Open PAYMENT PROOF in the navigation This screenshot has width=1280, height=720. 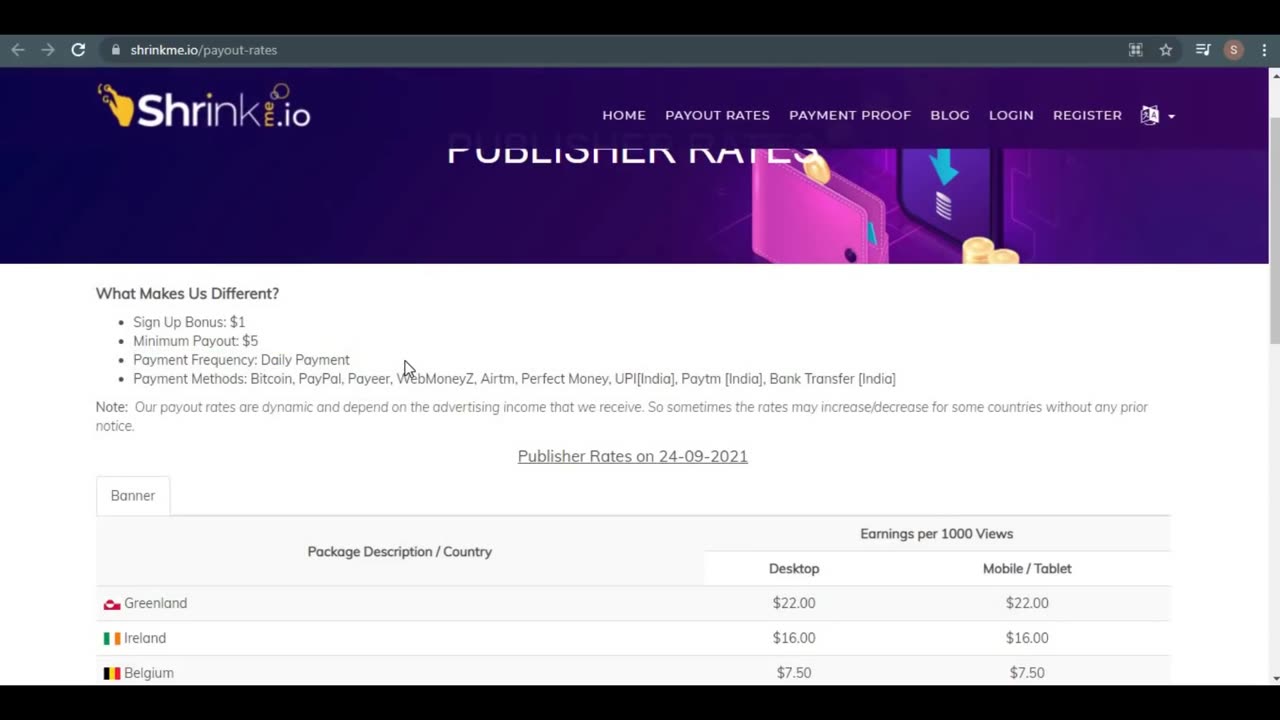click(850, 115)
